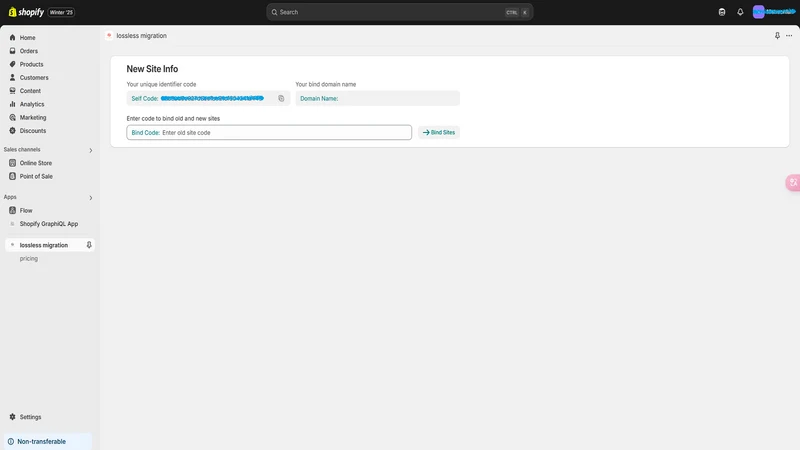Click the Non-transferable info icon
This screenshot has width=800, height=450.
[x=11, y=441]
